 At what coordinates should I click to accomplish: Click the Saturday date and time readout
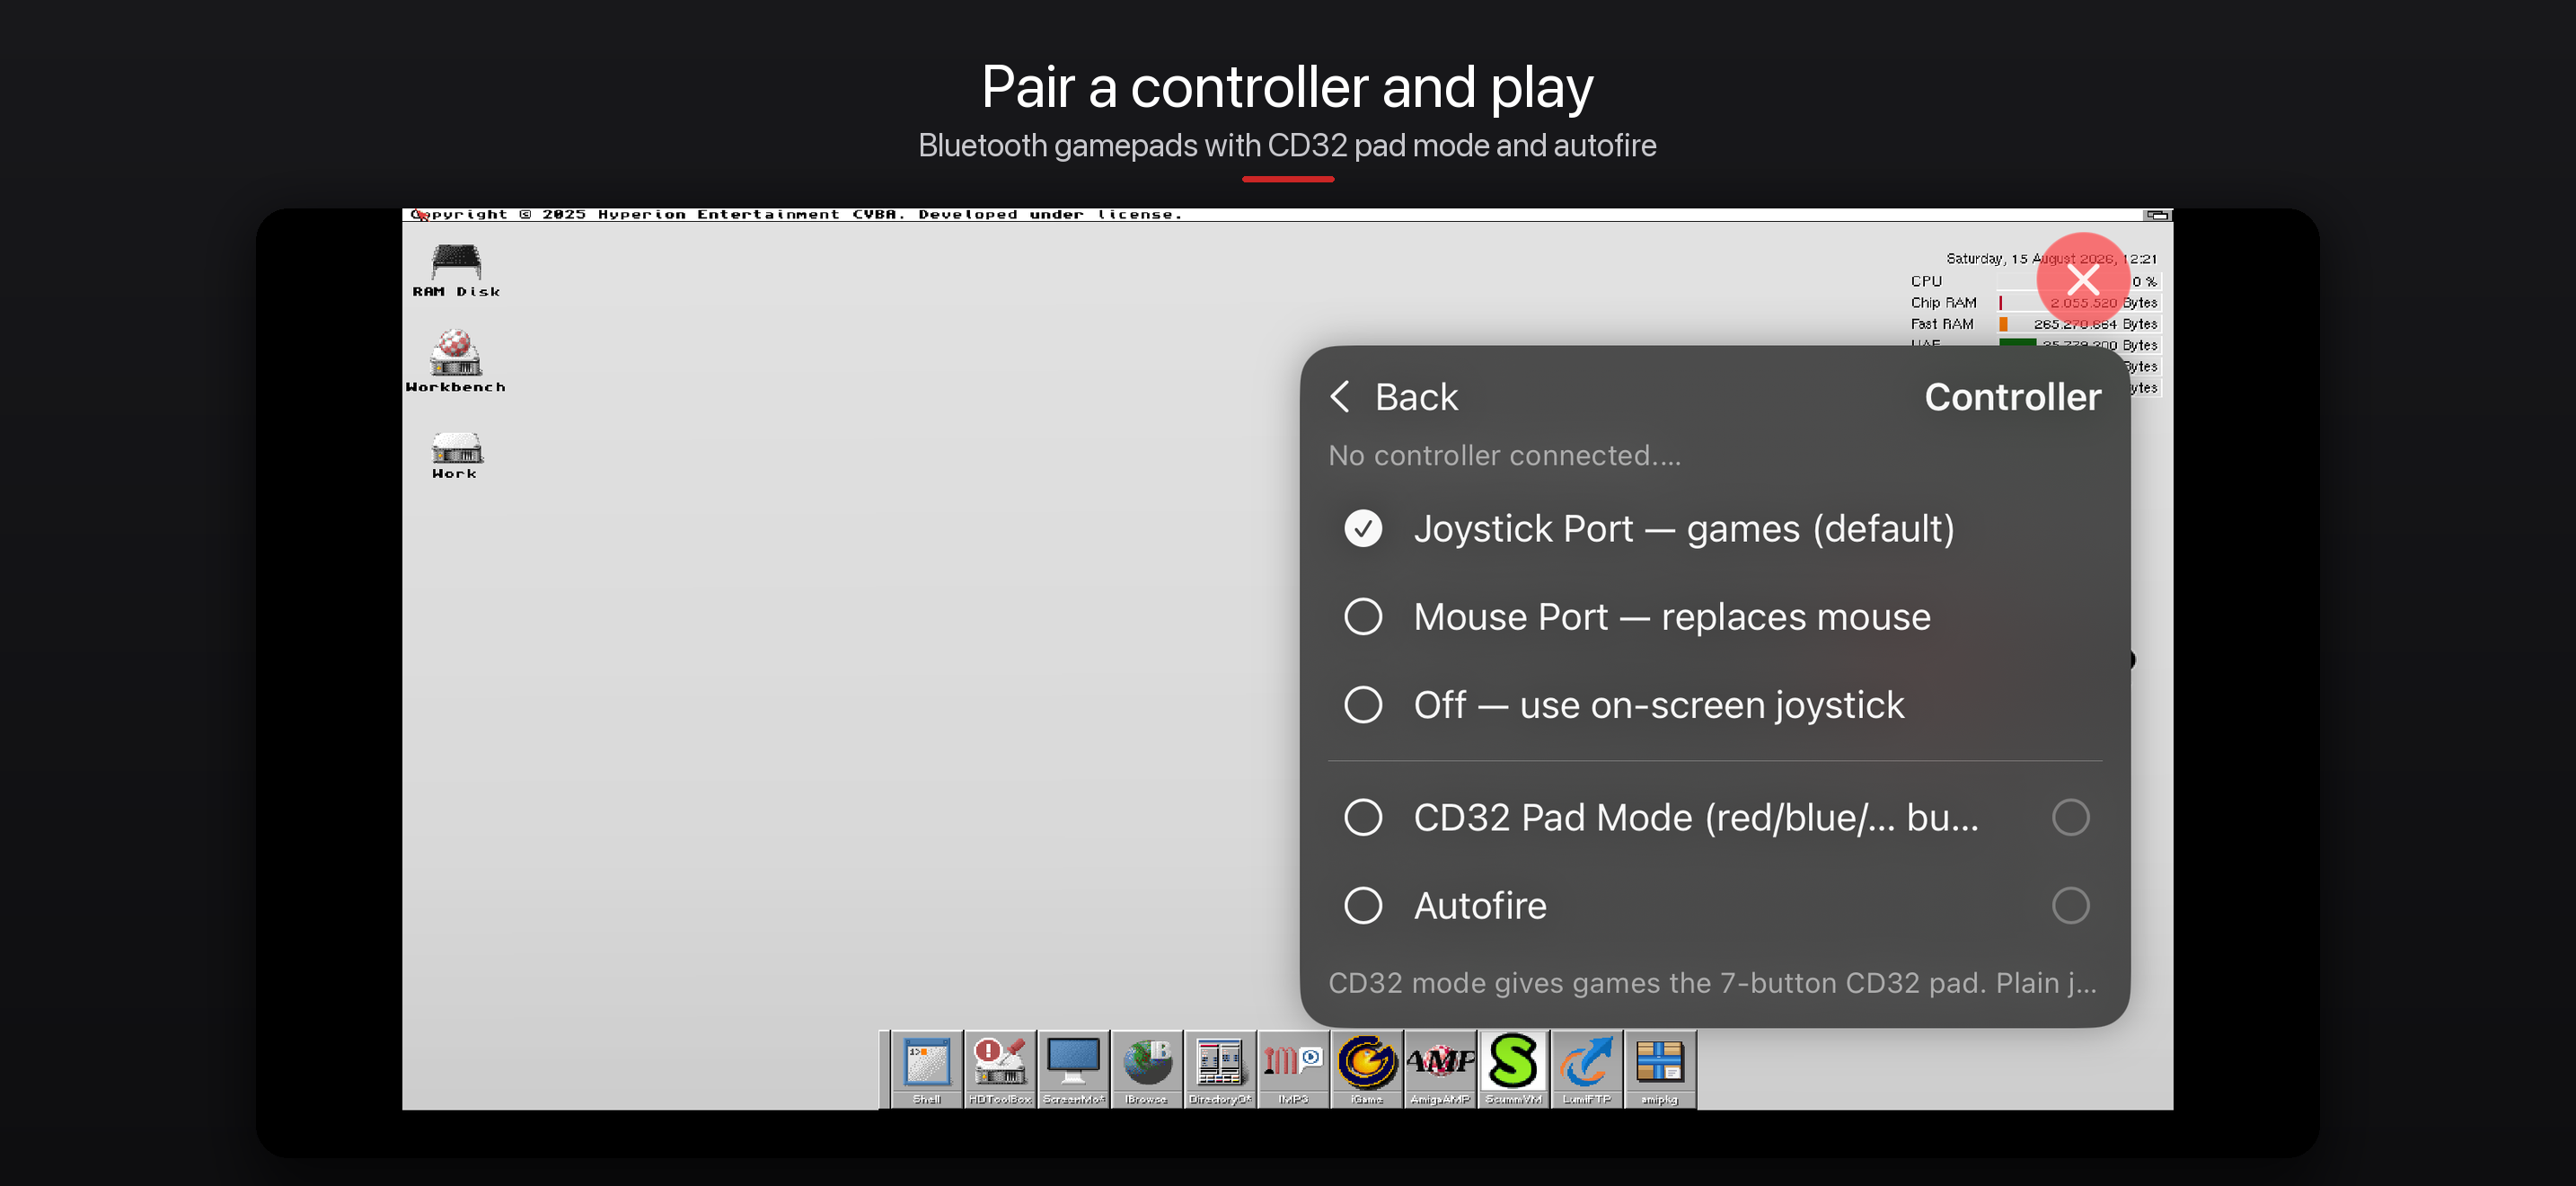2051,259
